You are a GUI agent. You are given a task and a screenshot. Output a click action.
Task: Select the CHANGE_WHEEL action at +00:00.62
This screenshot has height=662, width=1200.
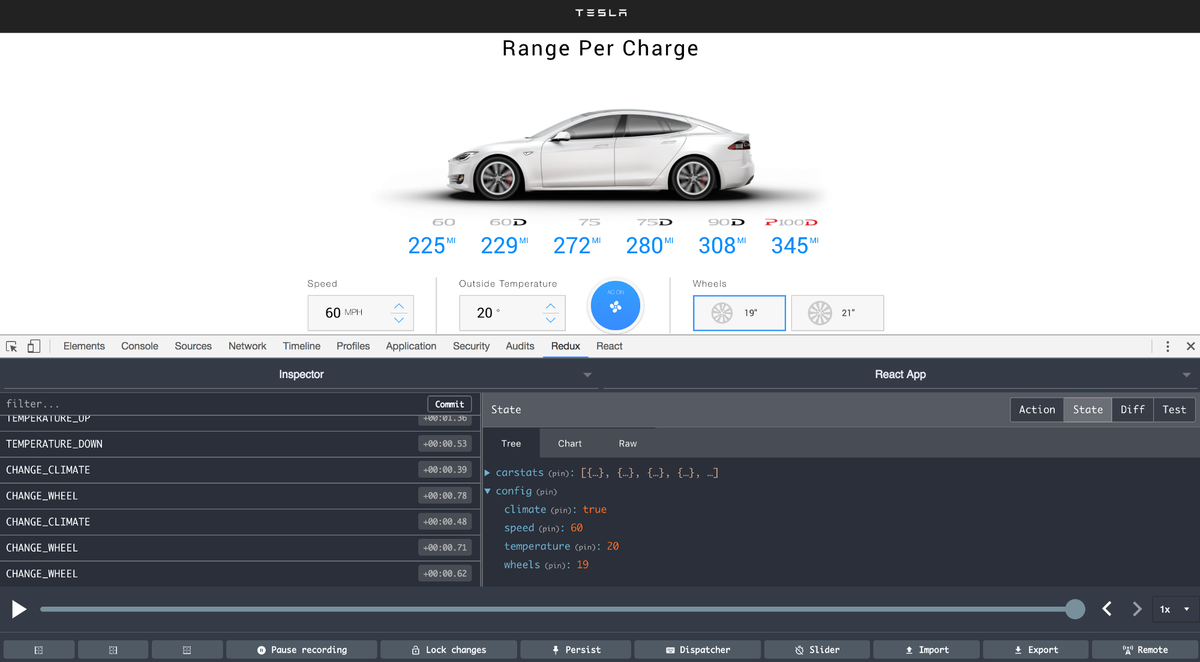click(x=240, y=574)
